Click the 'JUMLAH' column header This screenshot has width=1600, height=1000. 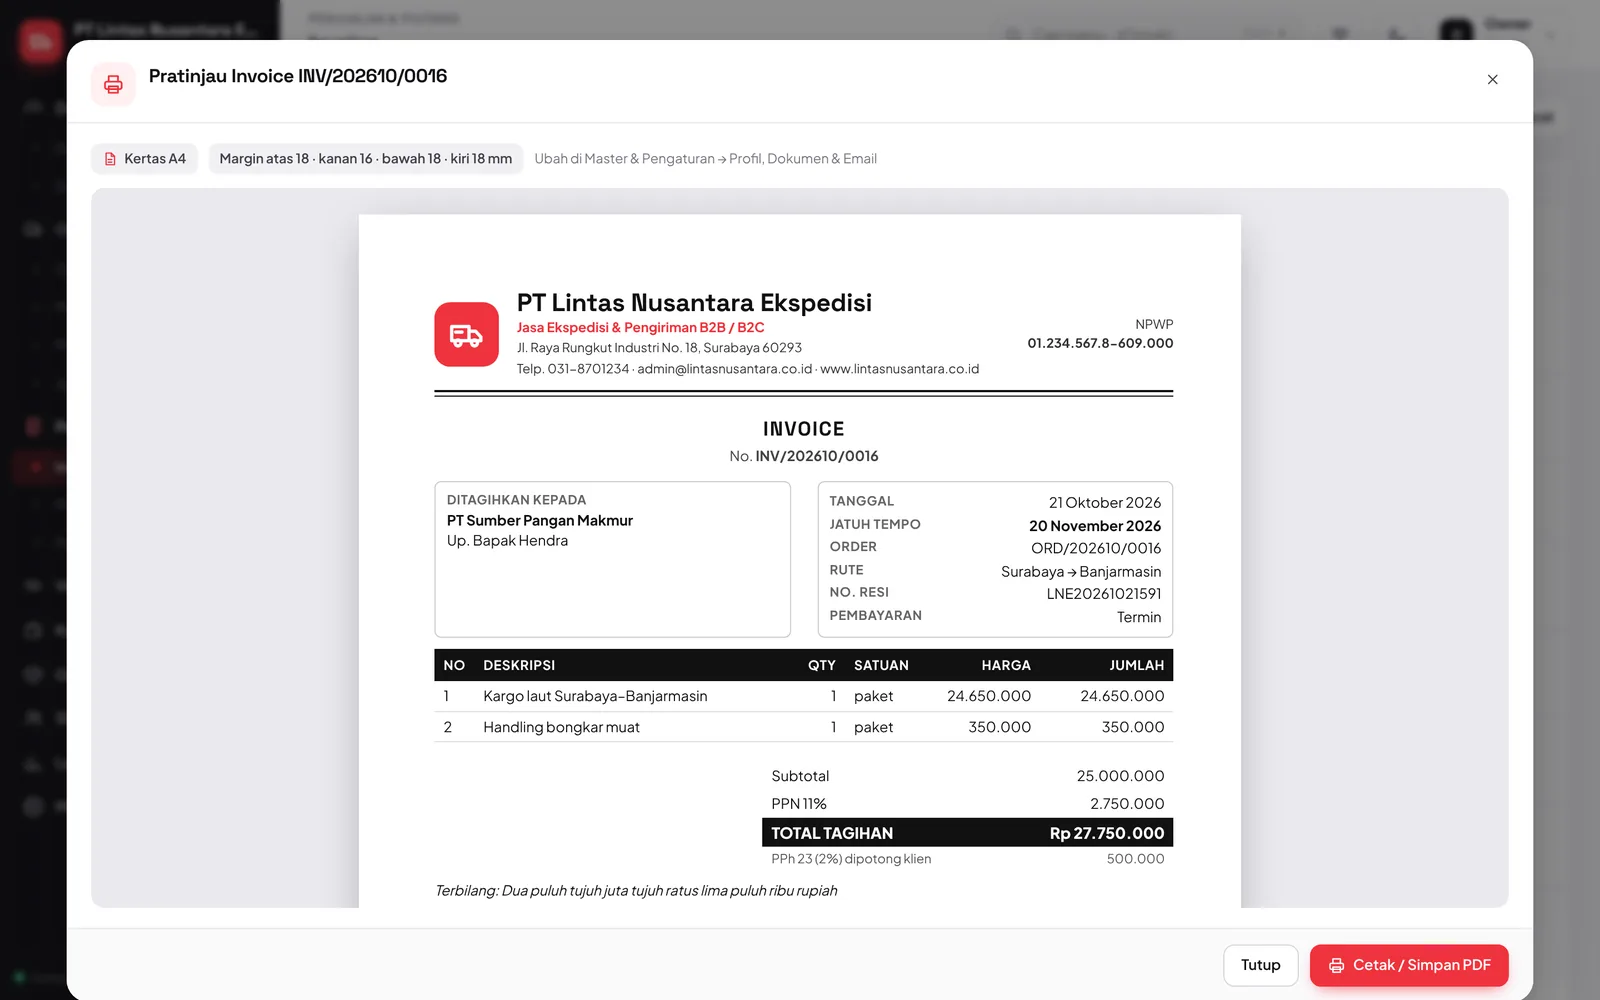(x=1137, y=665)
